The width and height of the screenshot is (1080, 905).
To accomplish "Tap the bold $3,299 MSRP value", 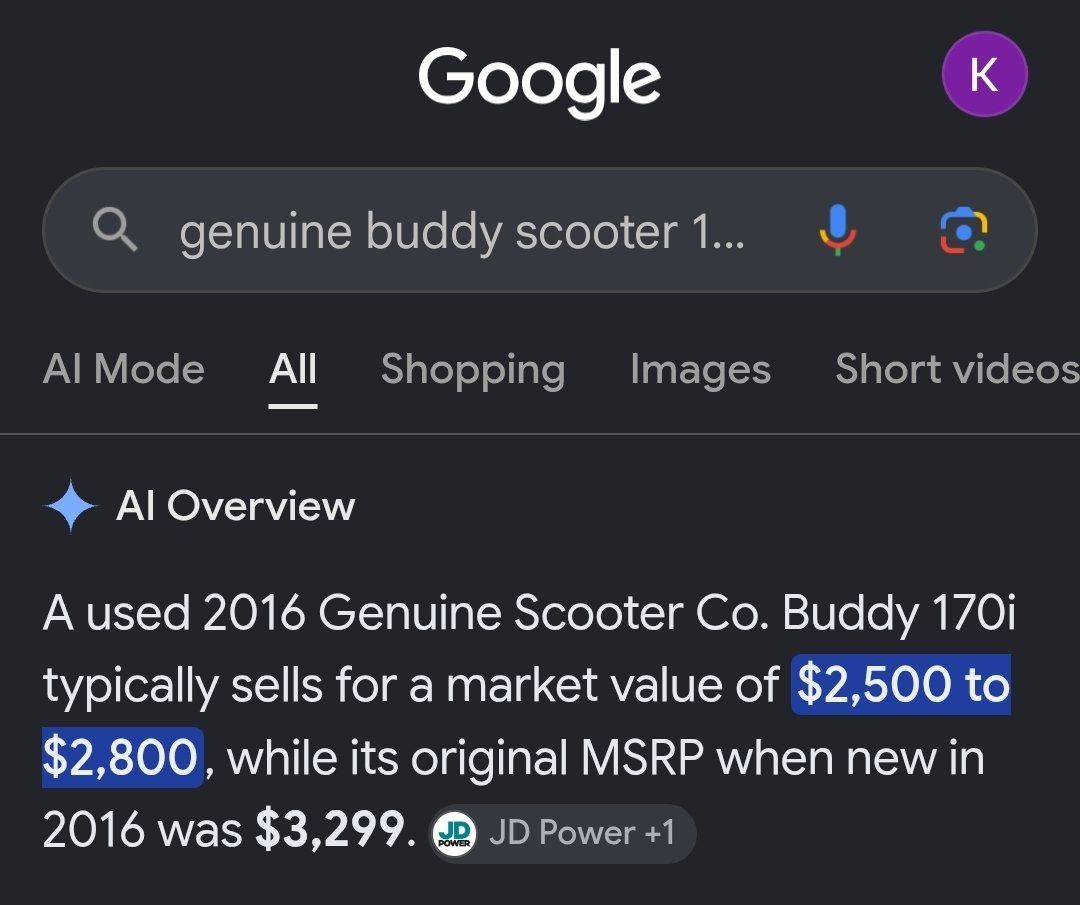I will pyautogui.click(x=331, y=830).
